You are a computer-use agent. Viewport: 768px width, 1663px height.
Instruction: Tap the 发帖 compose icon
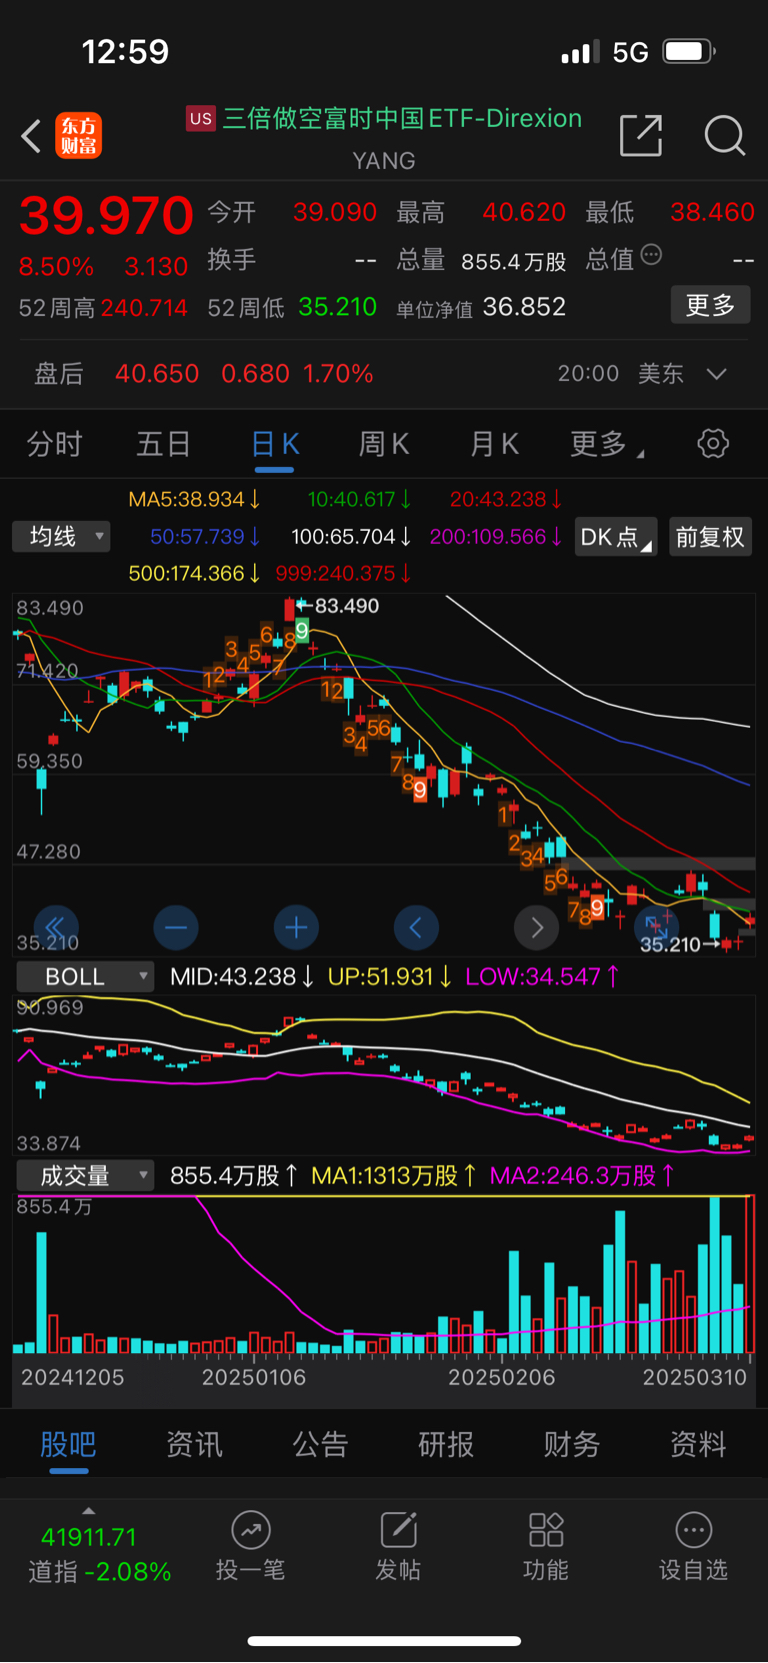(x=398, y=1530)
